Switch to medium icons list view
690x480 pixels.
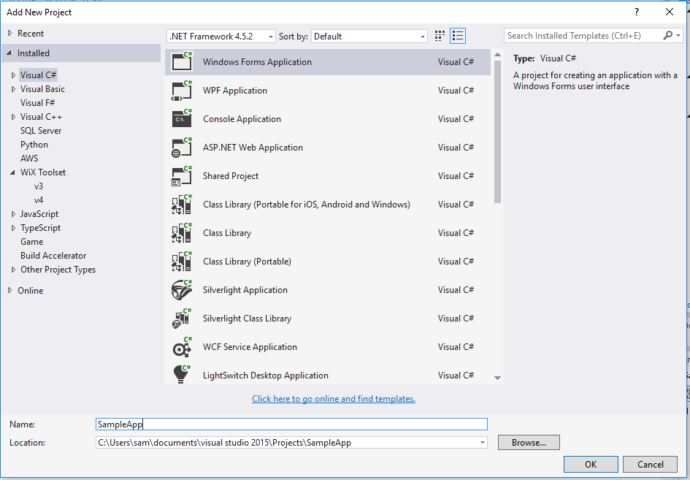click(458, 36)
